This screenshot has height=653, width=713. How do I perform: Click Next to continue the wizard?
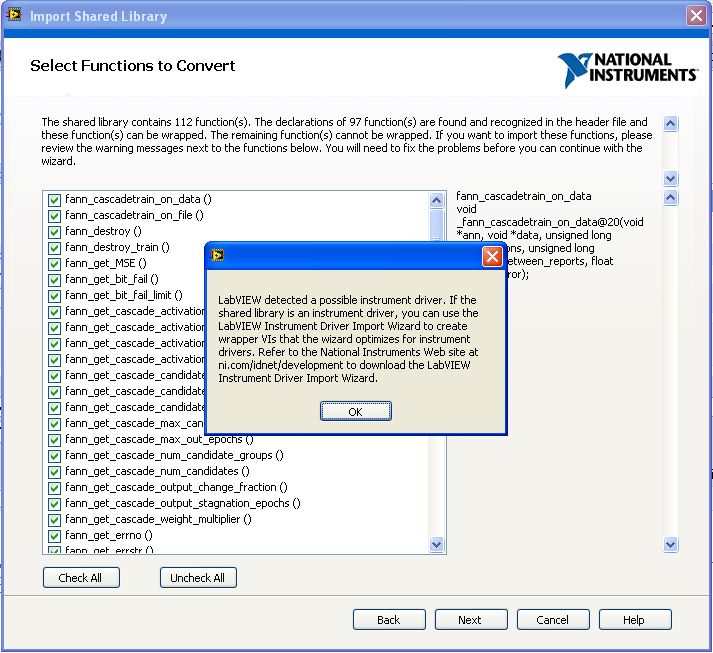click(x=471, y=620)
